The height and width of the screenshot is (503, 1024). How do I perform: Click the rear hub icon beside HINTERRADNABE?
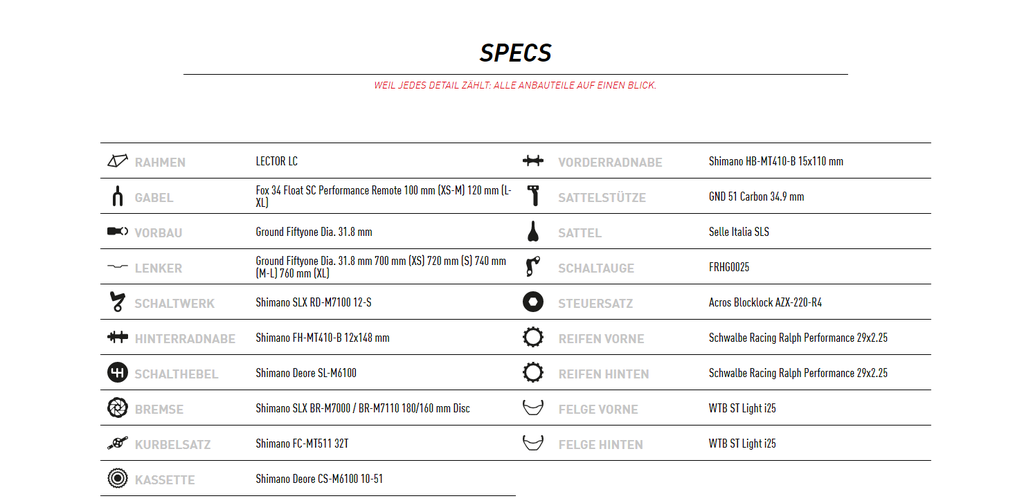tap(118, 337)
